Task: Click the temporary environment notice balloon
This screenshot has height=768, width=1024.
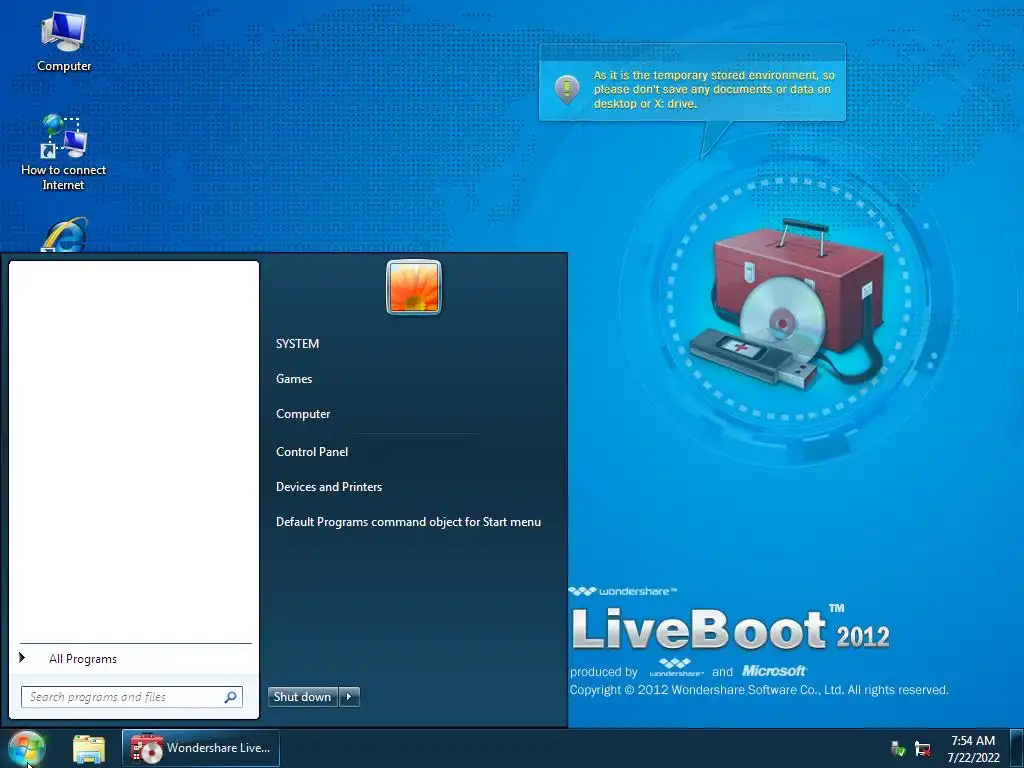Action: point(692,84)
